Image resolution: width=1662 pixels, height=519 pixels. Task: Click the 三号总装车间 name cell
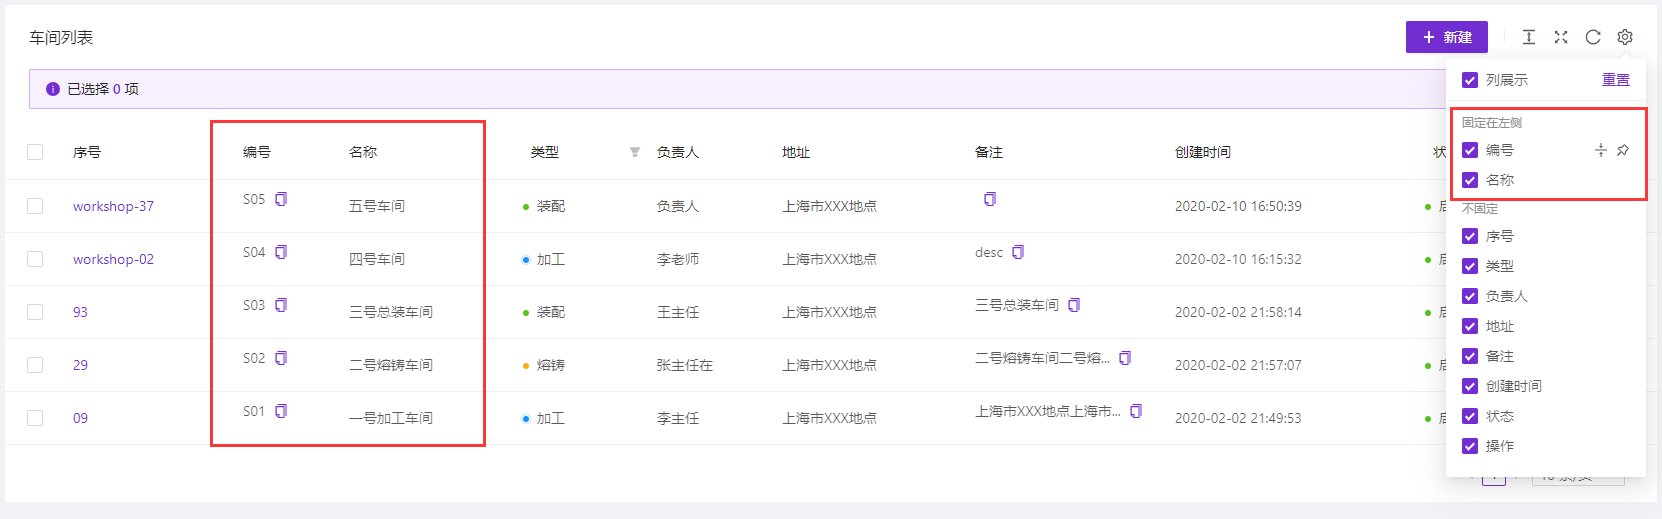[x=391, y=312]
